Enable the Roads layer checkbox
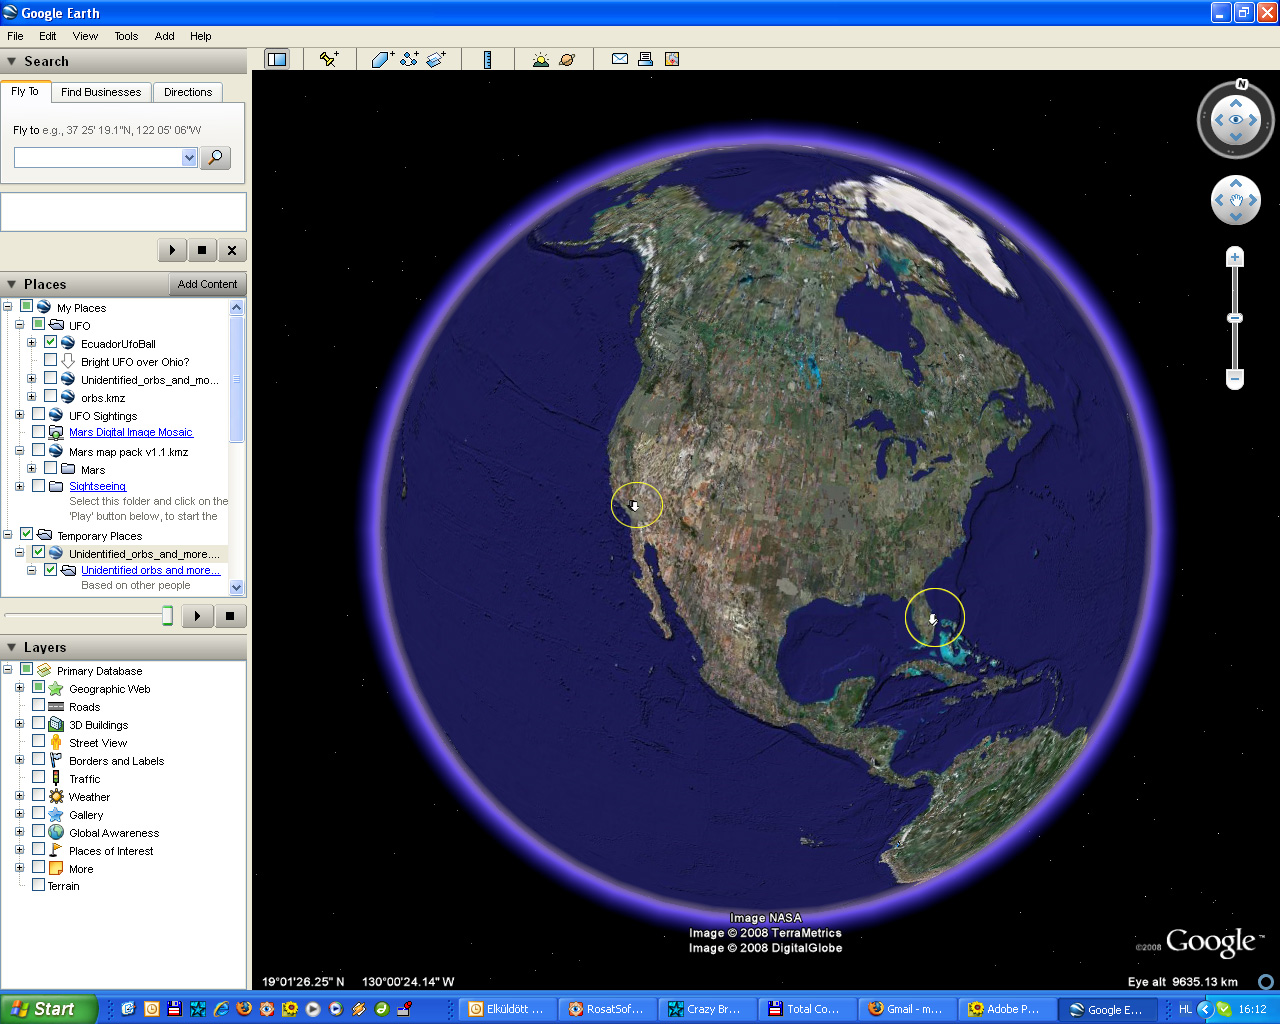Viewport: 1280px width, 1024px height. [x=38, y=705]
